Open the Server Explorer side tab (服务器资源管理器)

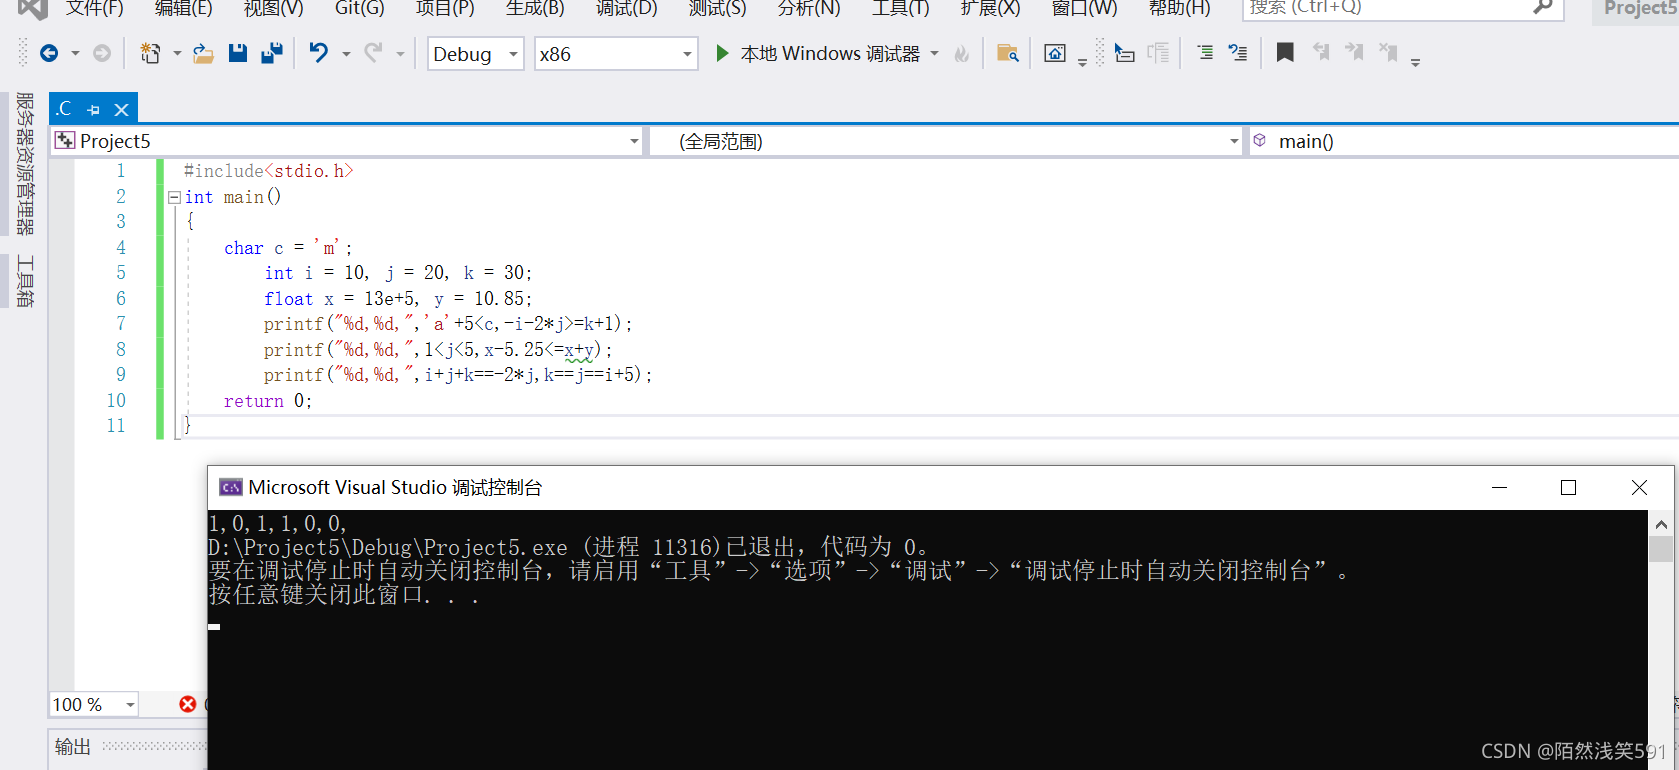[25, 163]
